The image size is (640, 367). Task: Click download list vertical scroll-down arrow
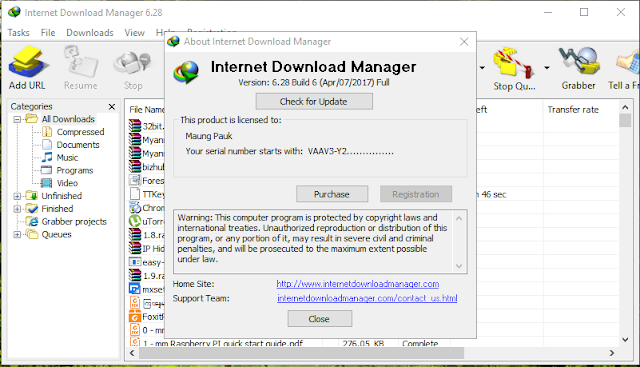point(625,340)
